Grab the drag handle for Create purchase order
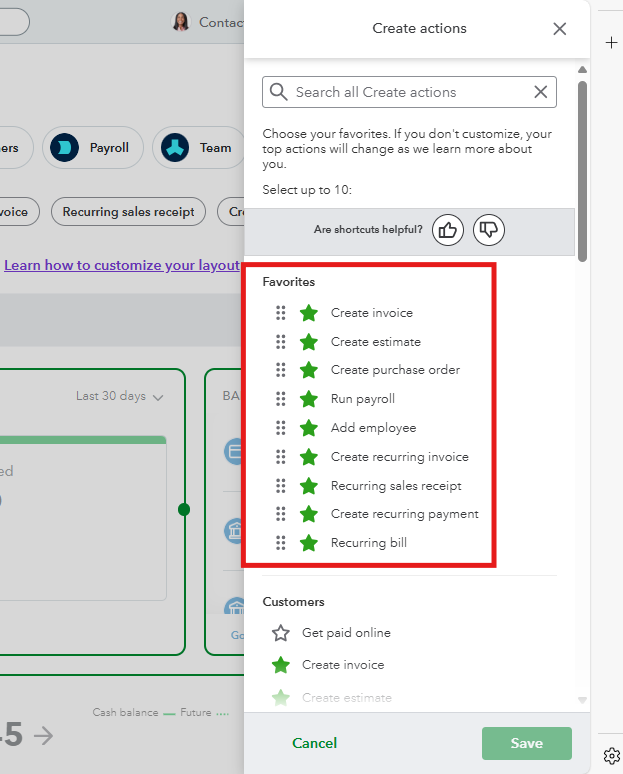Viewport: 623px width, 774px height. point(280,370)
